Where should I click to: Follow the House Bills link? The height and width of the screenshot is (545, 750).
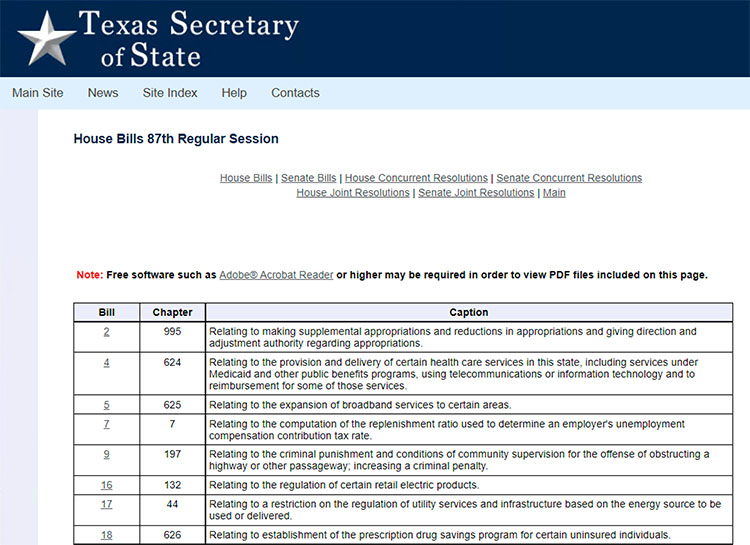[x=246, y=178]
